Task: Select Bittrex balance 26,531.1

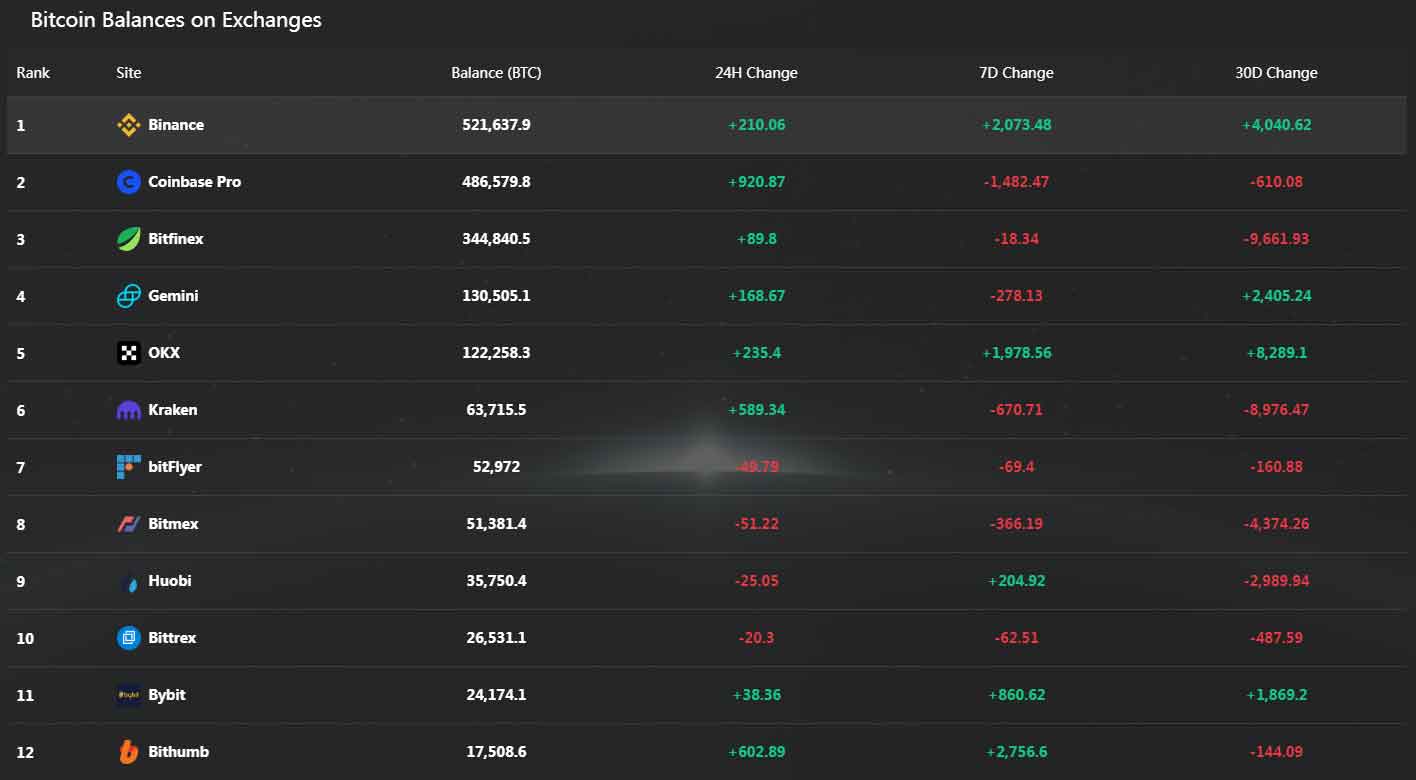Action: tap(496, 638)
